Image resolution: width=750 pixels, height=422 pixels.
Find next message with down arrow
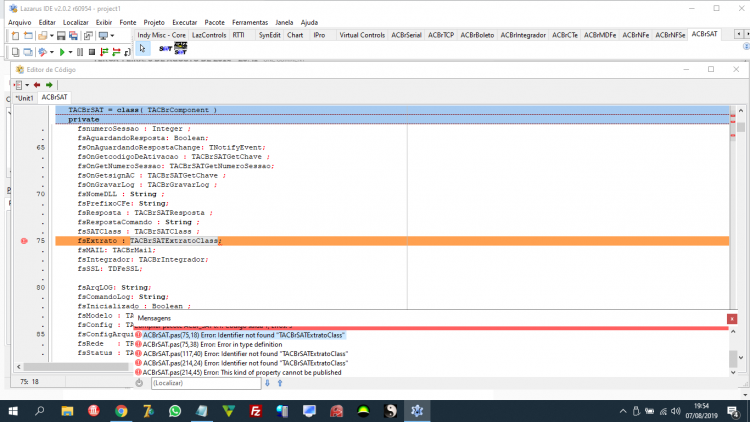(x=267, y=383)
